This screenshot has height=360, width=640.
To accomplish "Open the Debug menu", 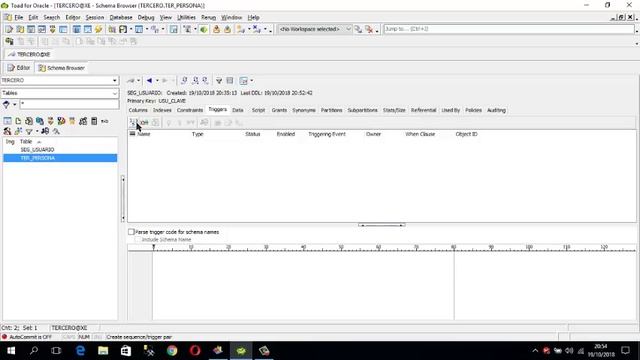I will click(146, 18).
